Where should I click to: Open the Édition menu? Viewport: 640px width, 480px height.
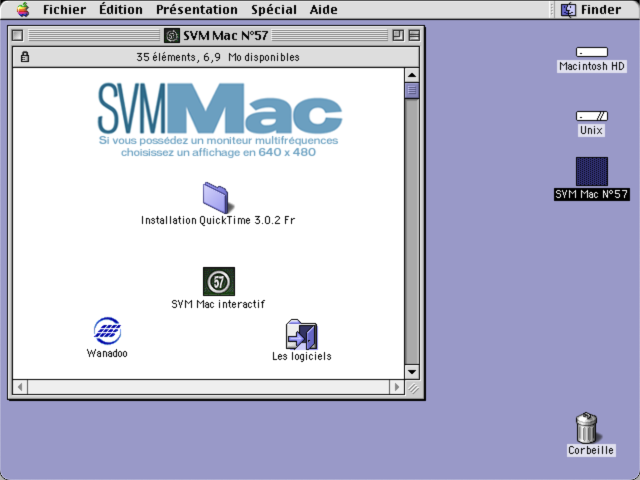point(121,9)
